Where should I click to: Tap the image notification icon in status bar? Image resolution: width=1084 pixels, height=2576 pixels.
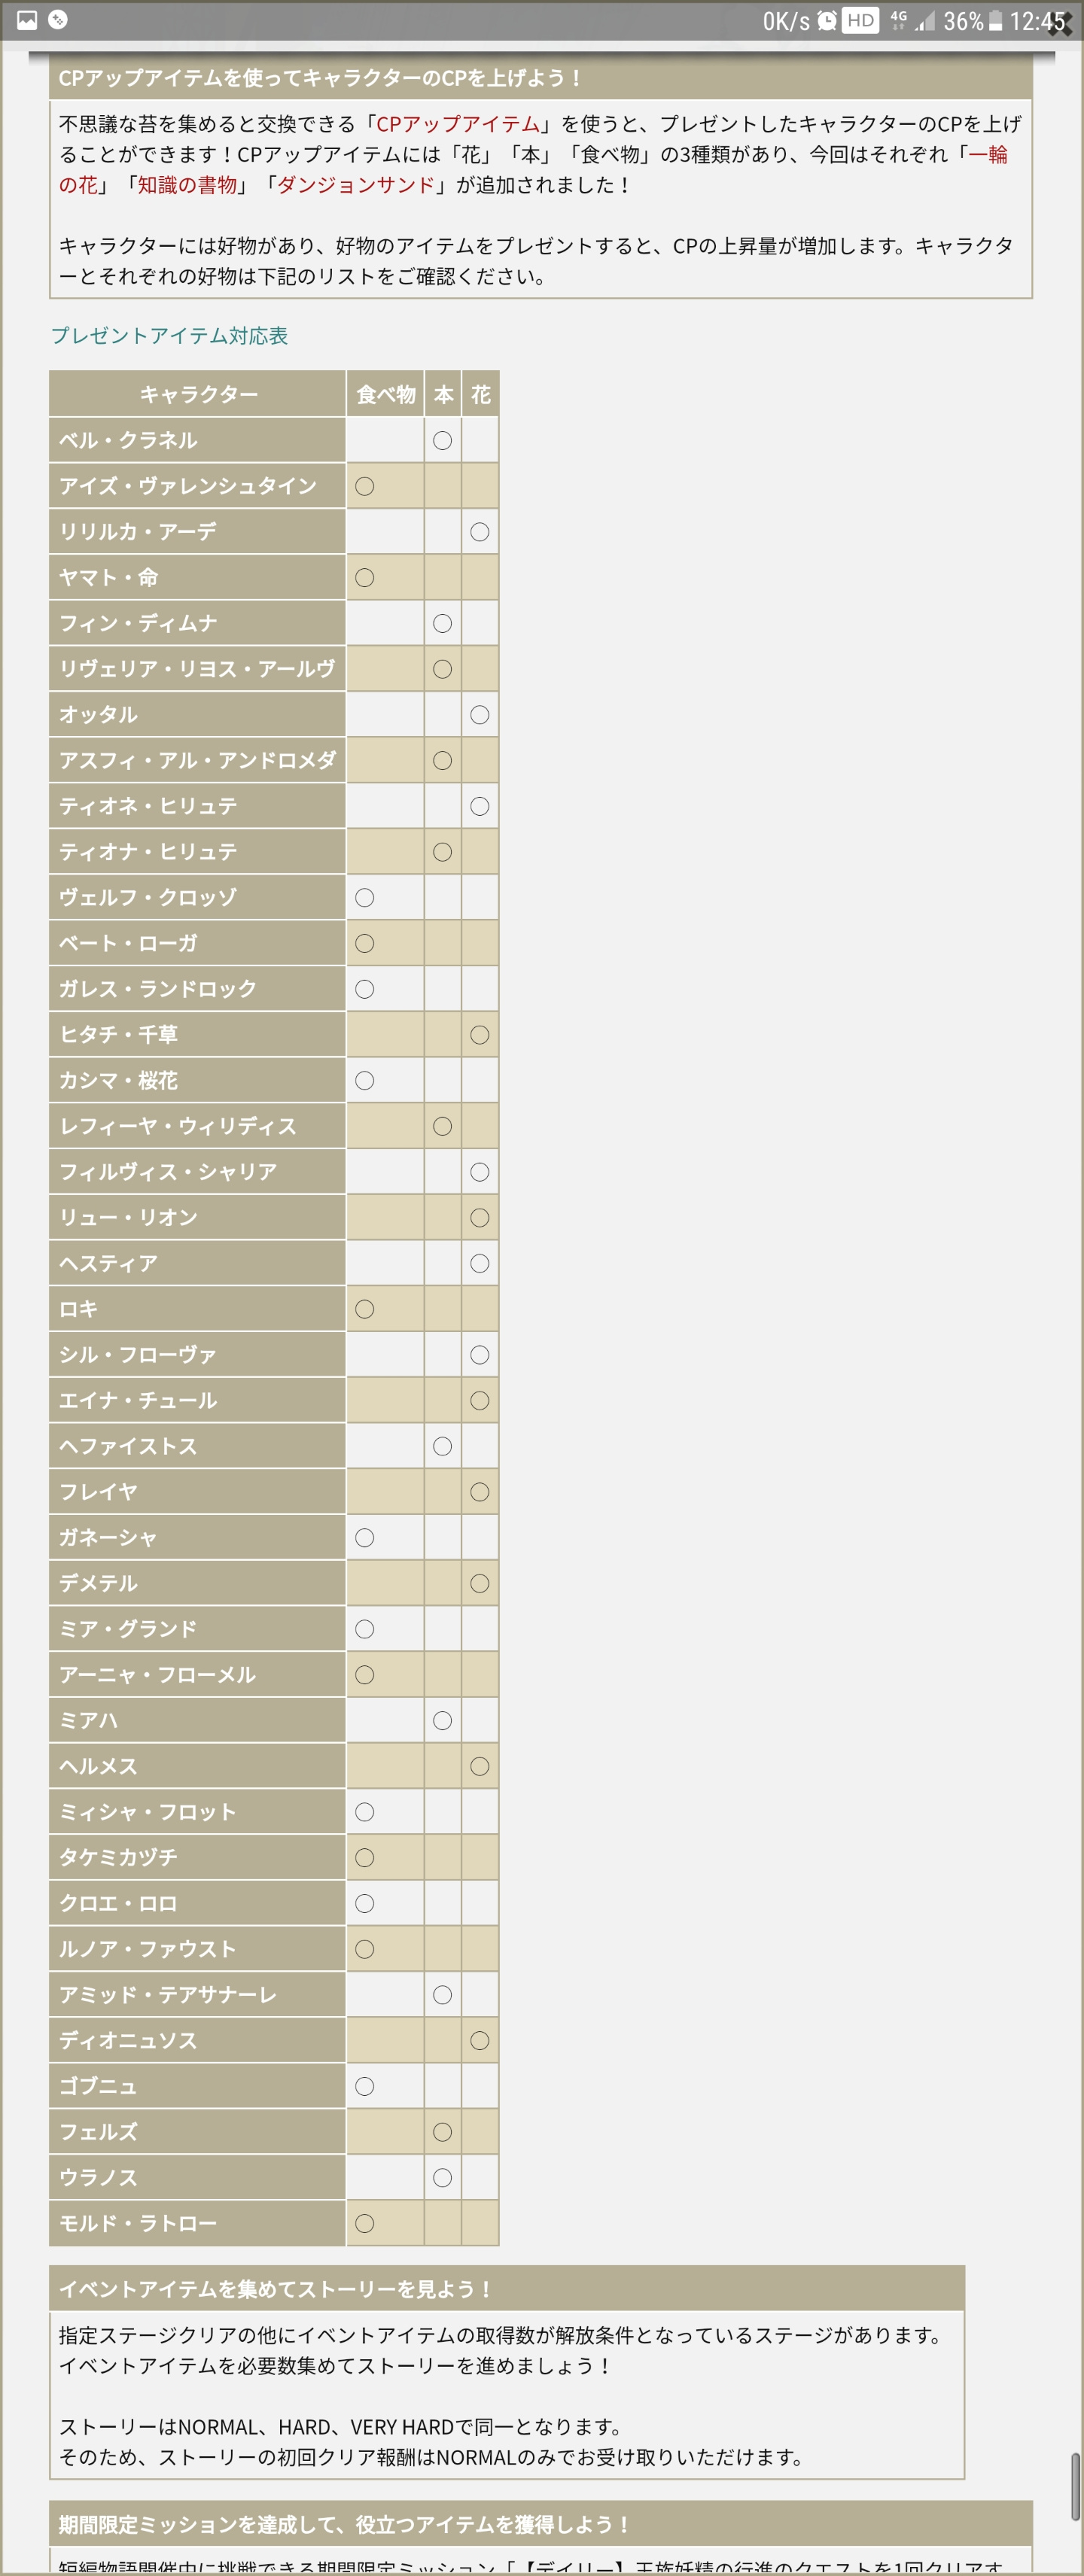point(27,20)
